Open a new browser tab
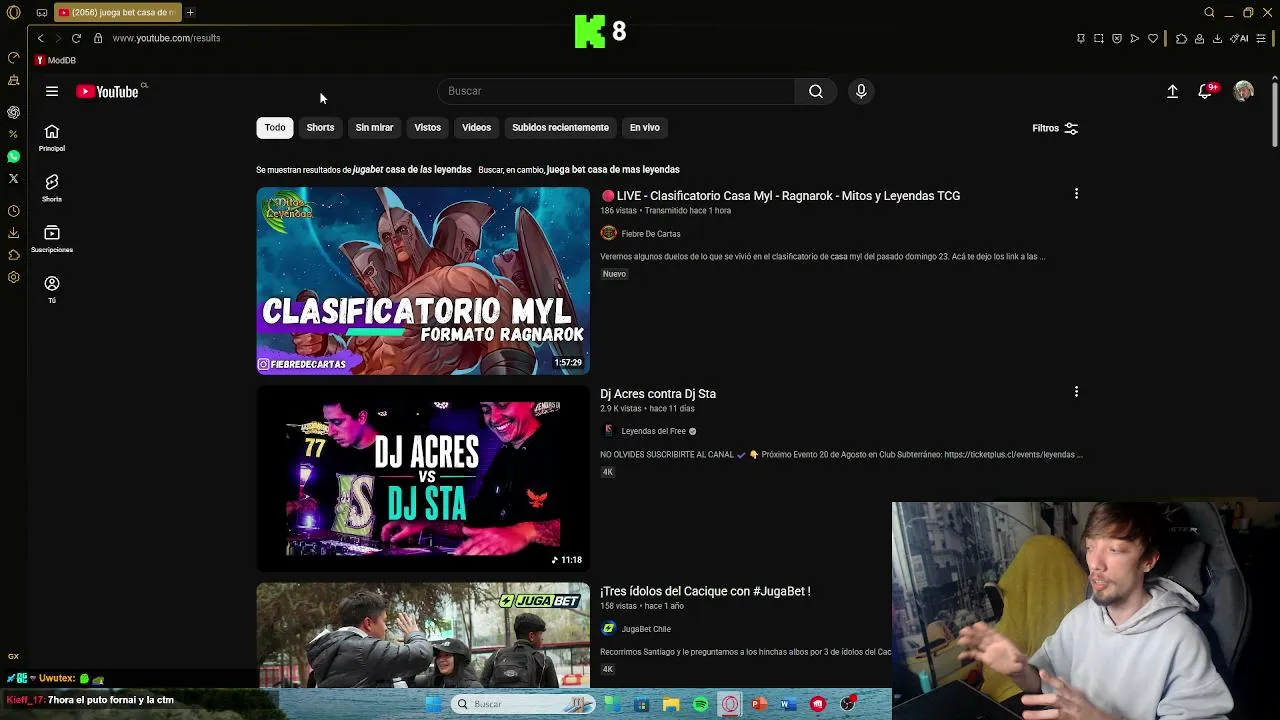Screen dimensions: 1280x720 tap(190, 12)
